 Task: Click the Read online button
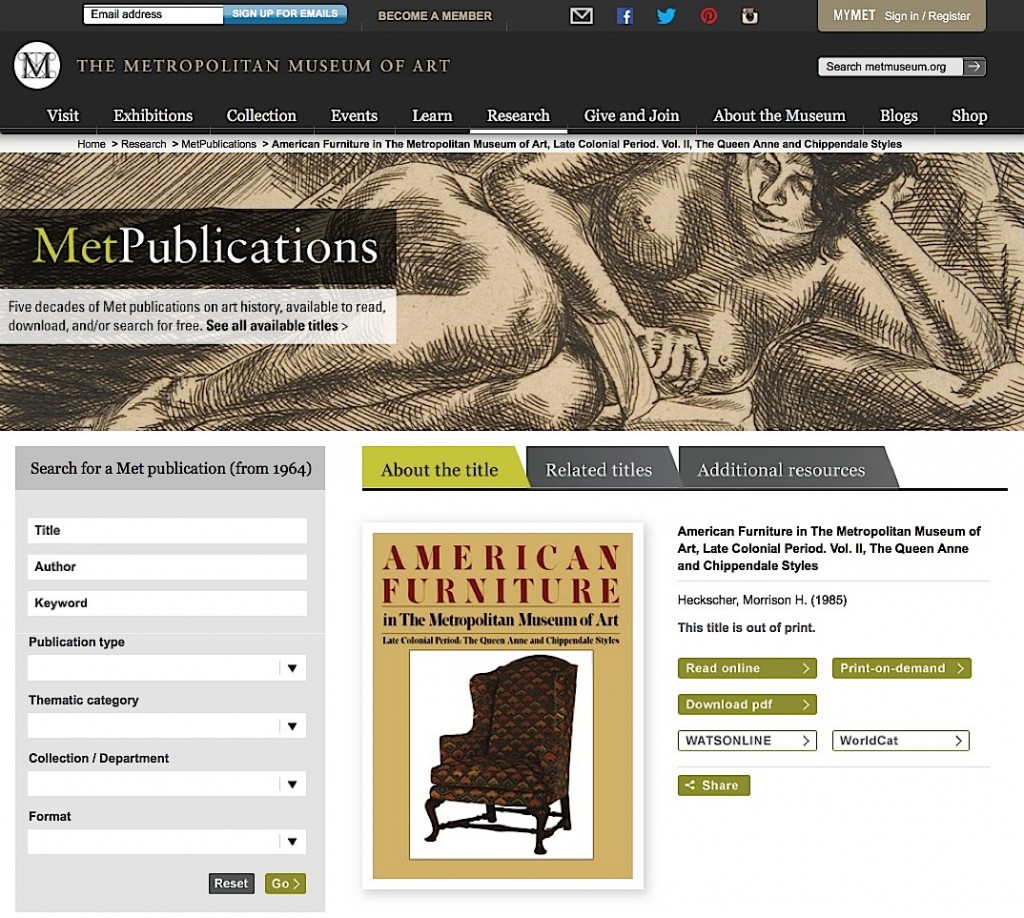[x=747, y=668]
